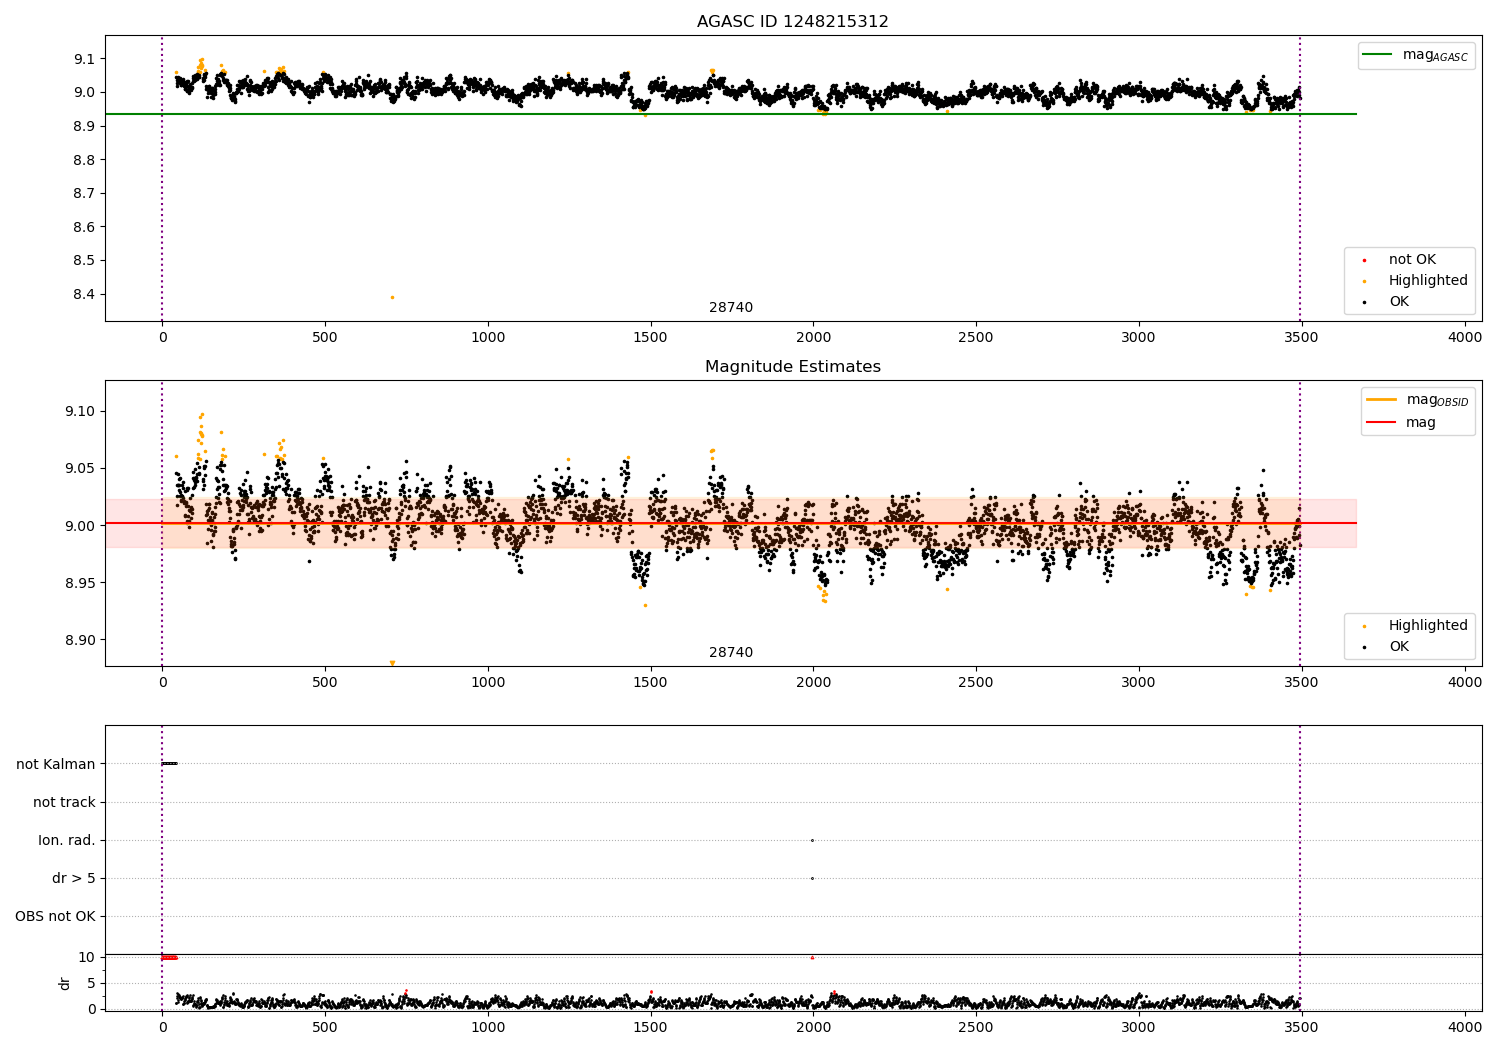Screen dimensions: 1500x1050
Task: Click the "500" x-tick under the bottom plot
Action: [x=325, y=1027]
